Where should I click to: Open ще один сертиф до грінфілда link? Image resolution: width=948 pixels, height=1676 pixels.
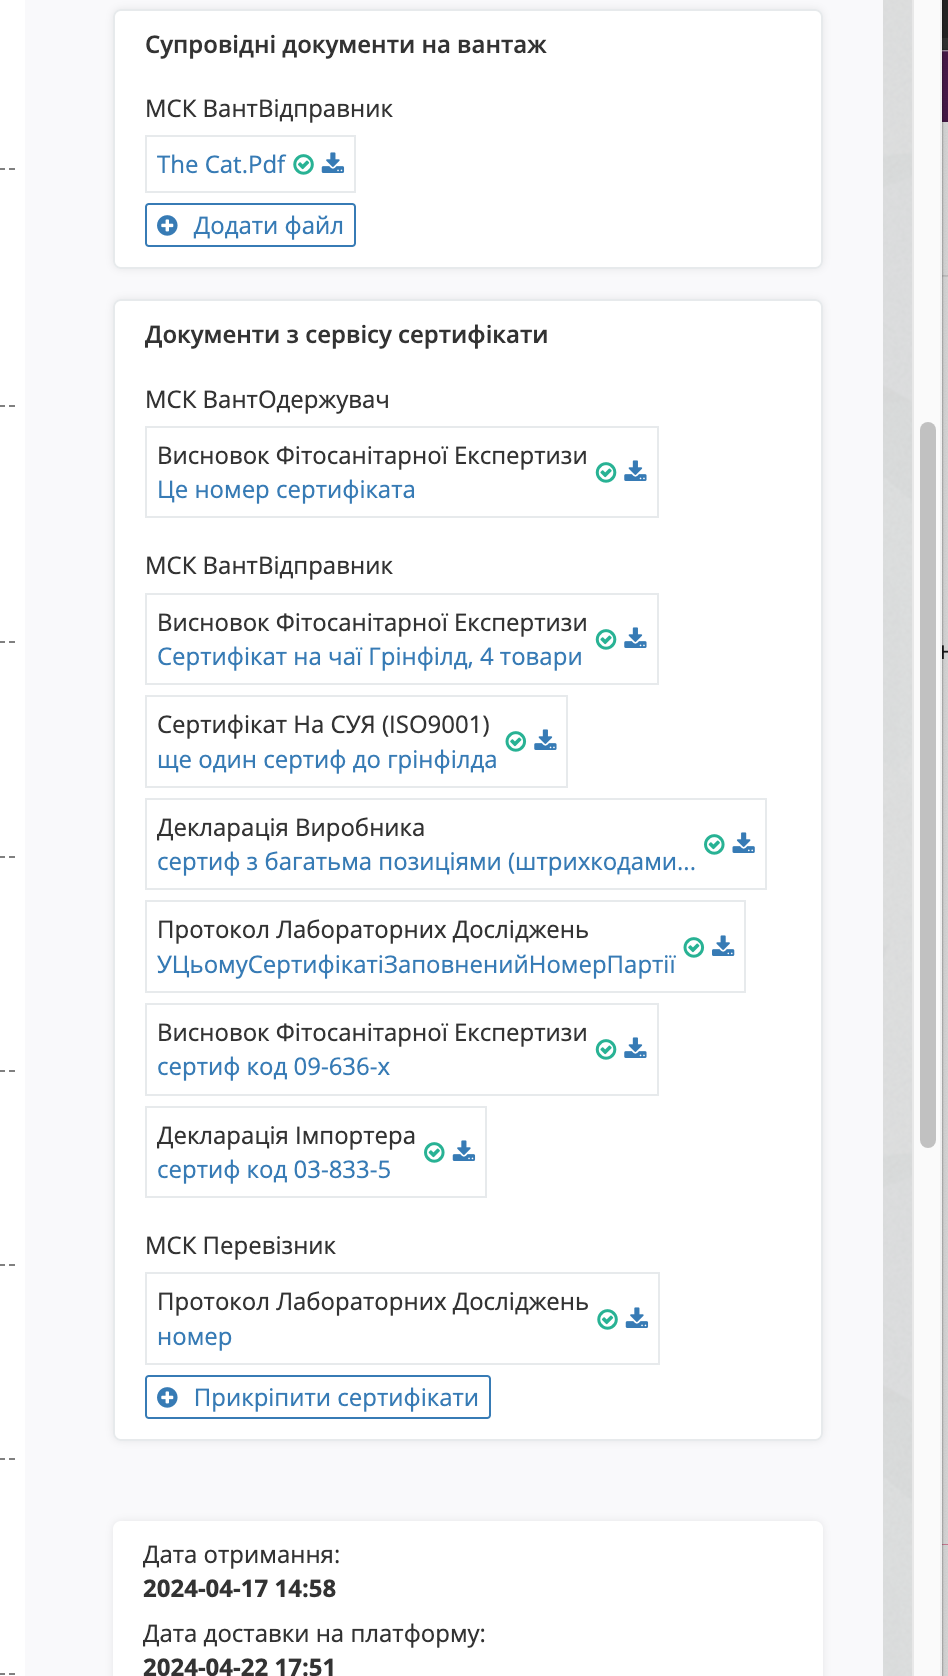[x=327, y=760]
